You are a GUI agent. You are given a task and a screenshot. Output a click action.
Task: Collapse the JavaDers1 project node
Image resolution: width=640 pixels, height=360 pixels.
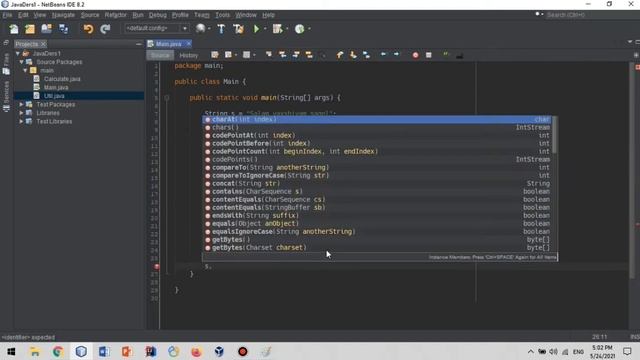coord(18,53)
